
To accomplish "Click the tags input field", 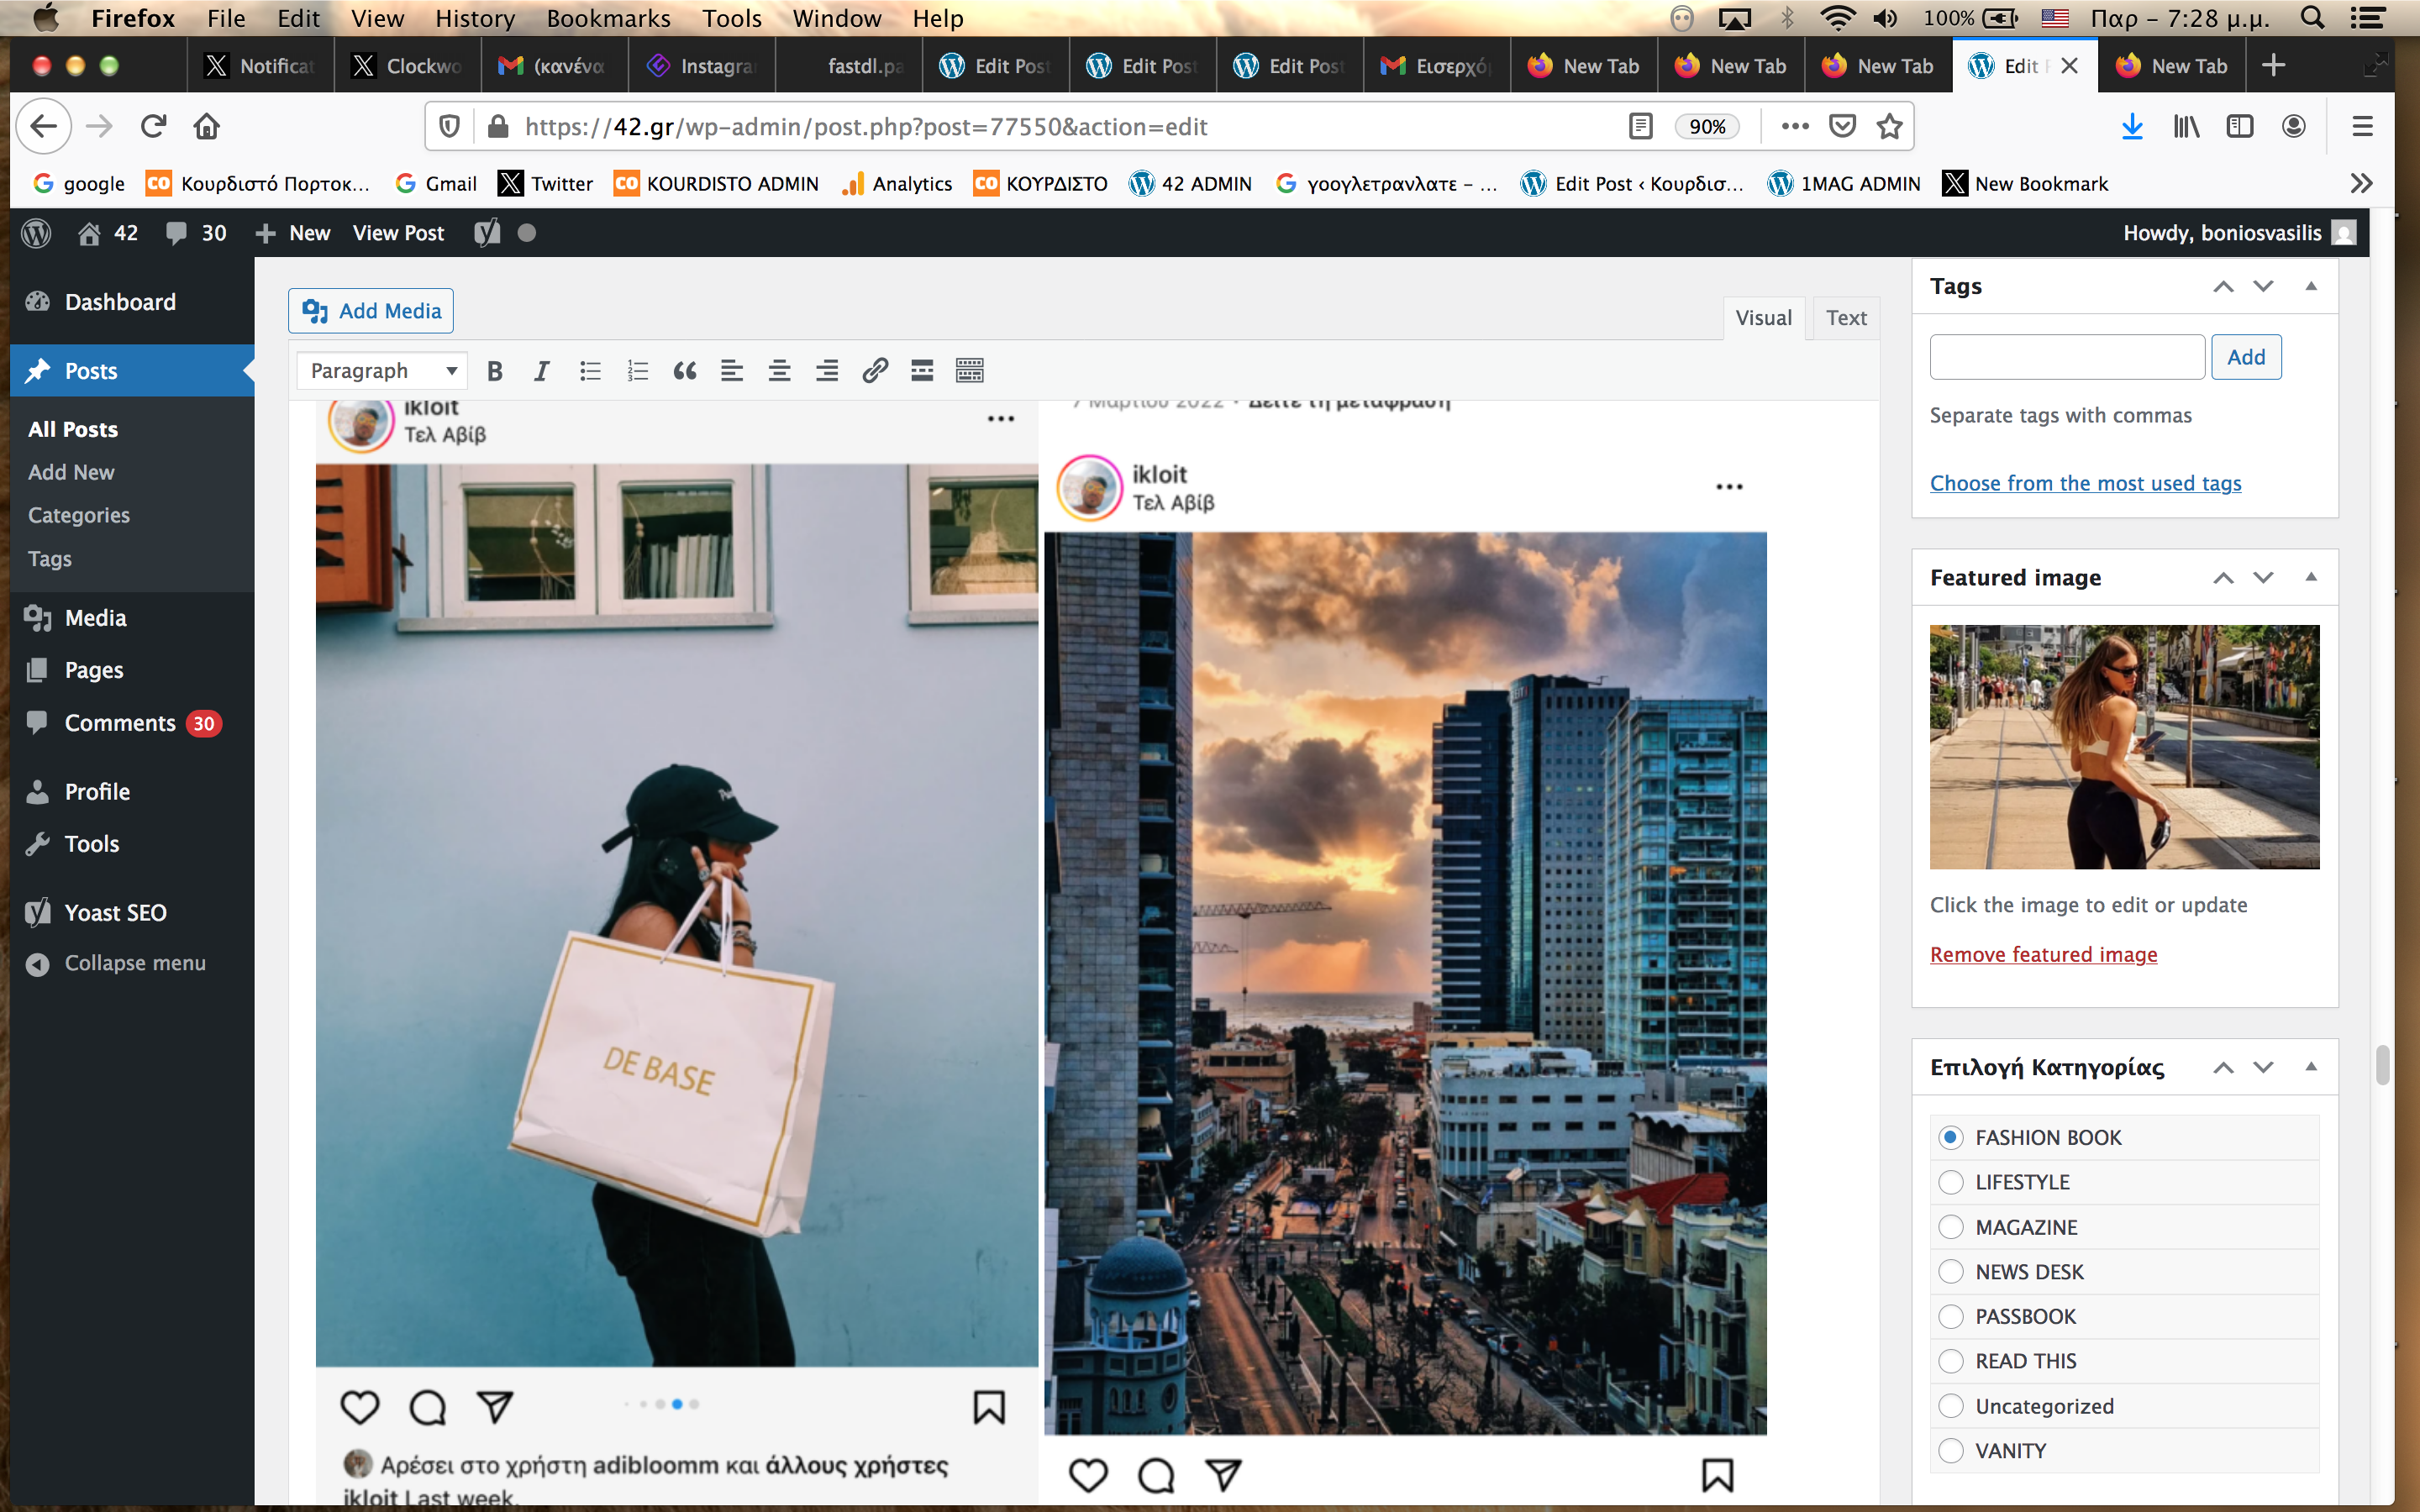I will tap(2066, 357).
